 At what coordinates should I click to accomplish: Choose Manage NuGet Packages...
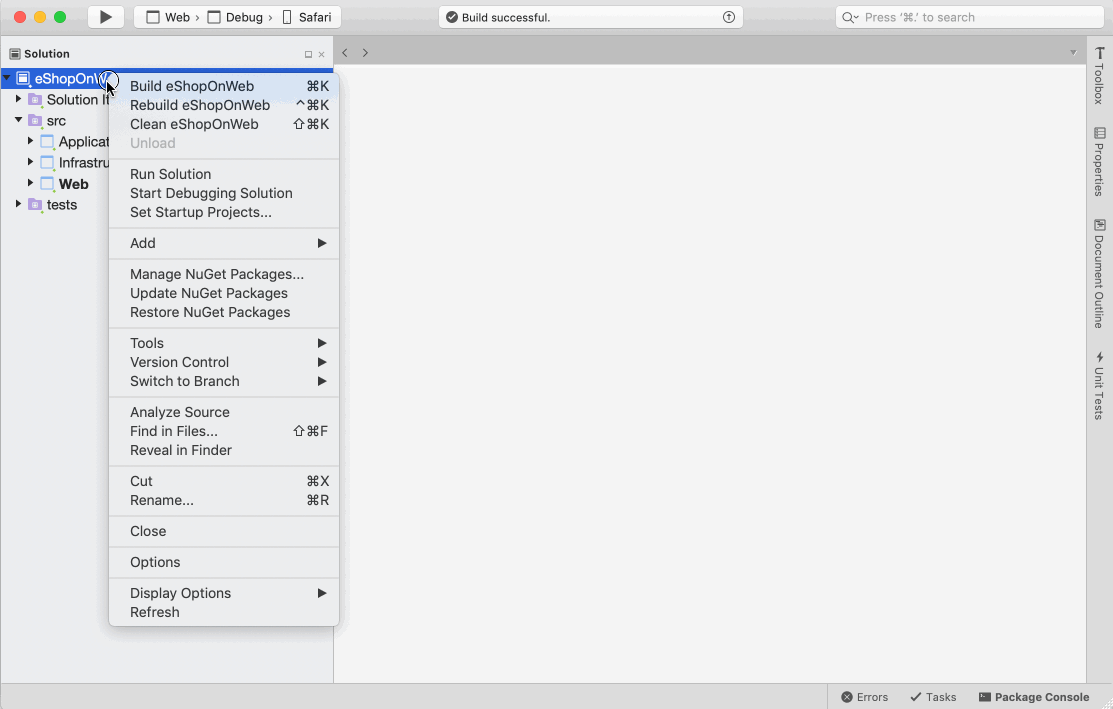[224, 274]
